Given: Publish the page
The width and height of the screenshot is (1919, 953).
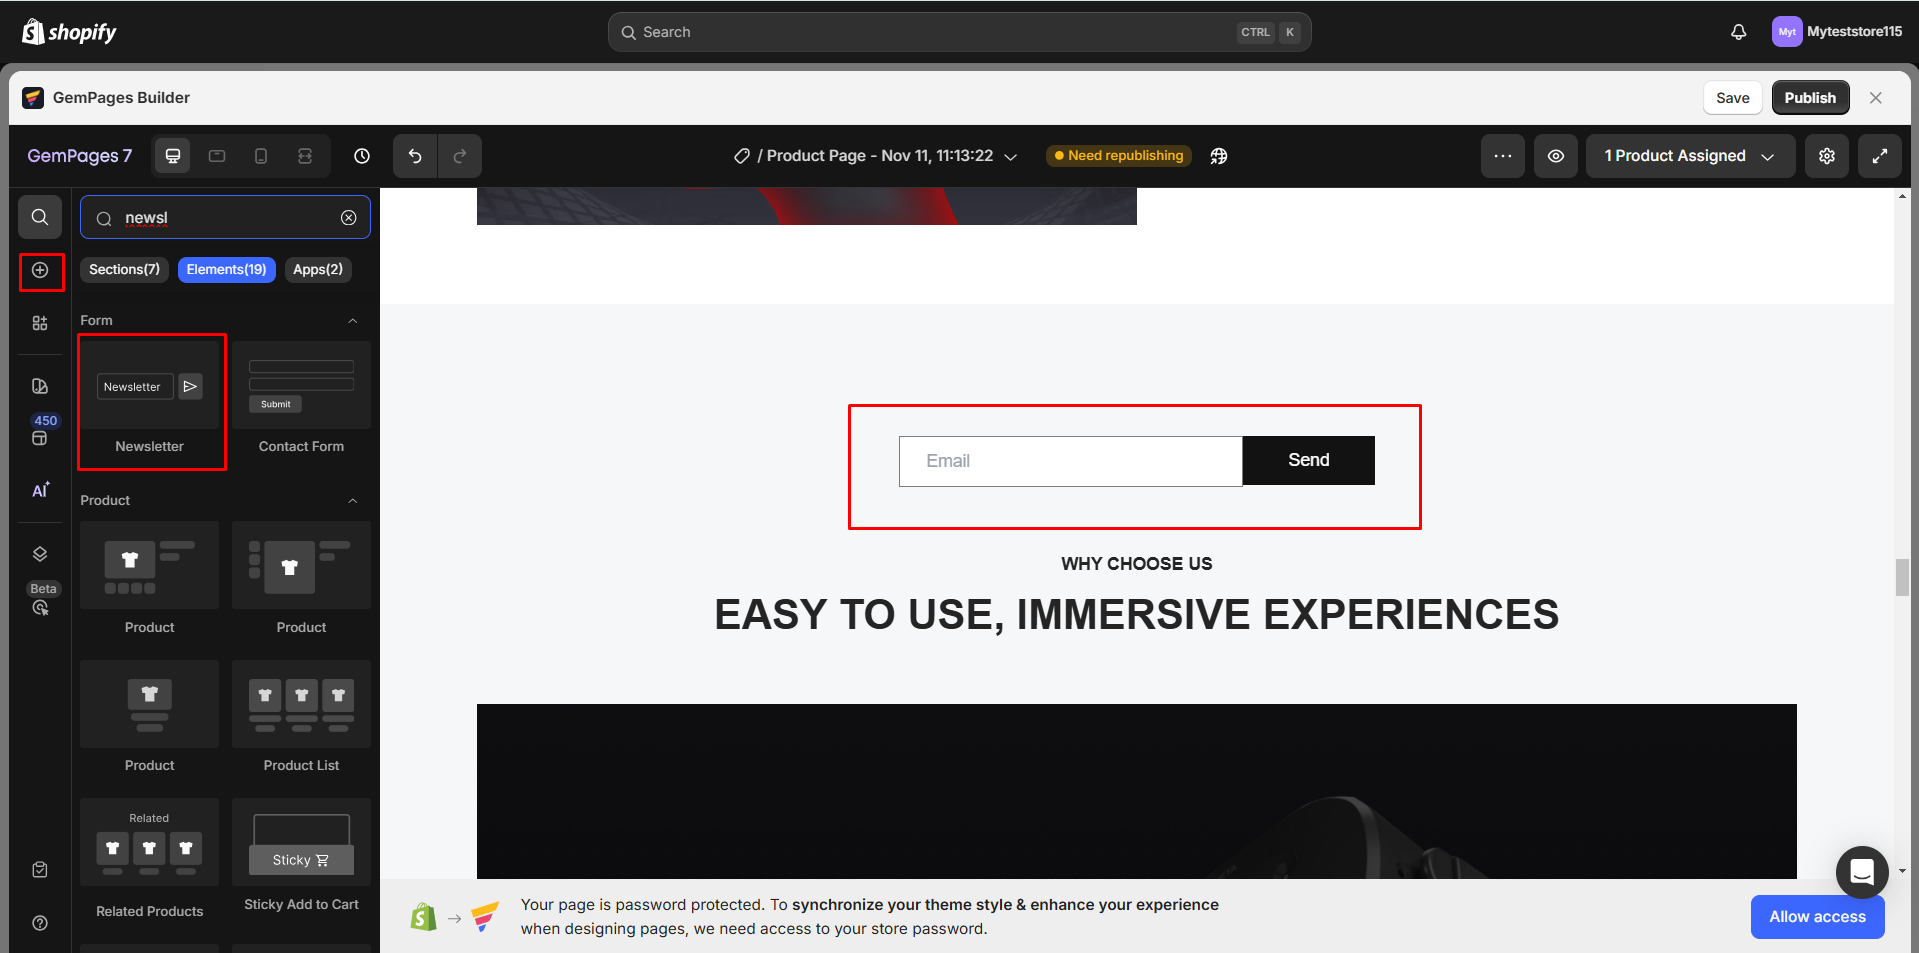Looking at the screenshot, I should point(1810,97).
